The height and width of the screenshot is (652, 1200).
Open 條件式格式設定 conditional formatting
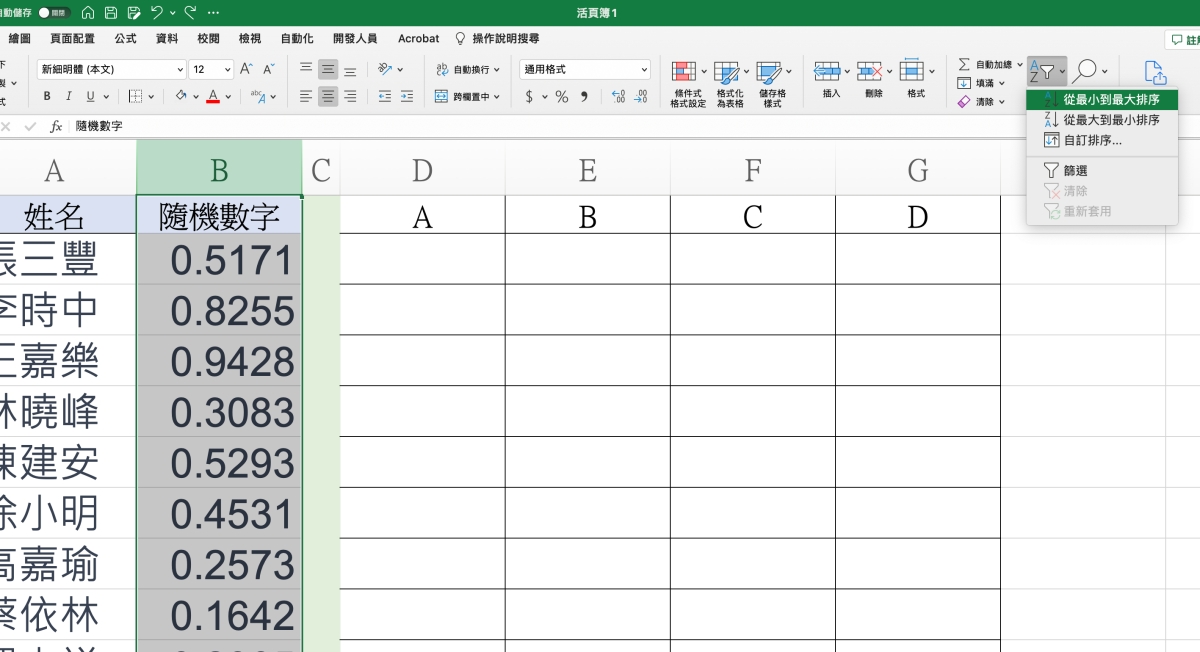[x=688, y=85]
